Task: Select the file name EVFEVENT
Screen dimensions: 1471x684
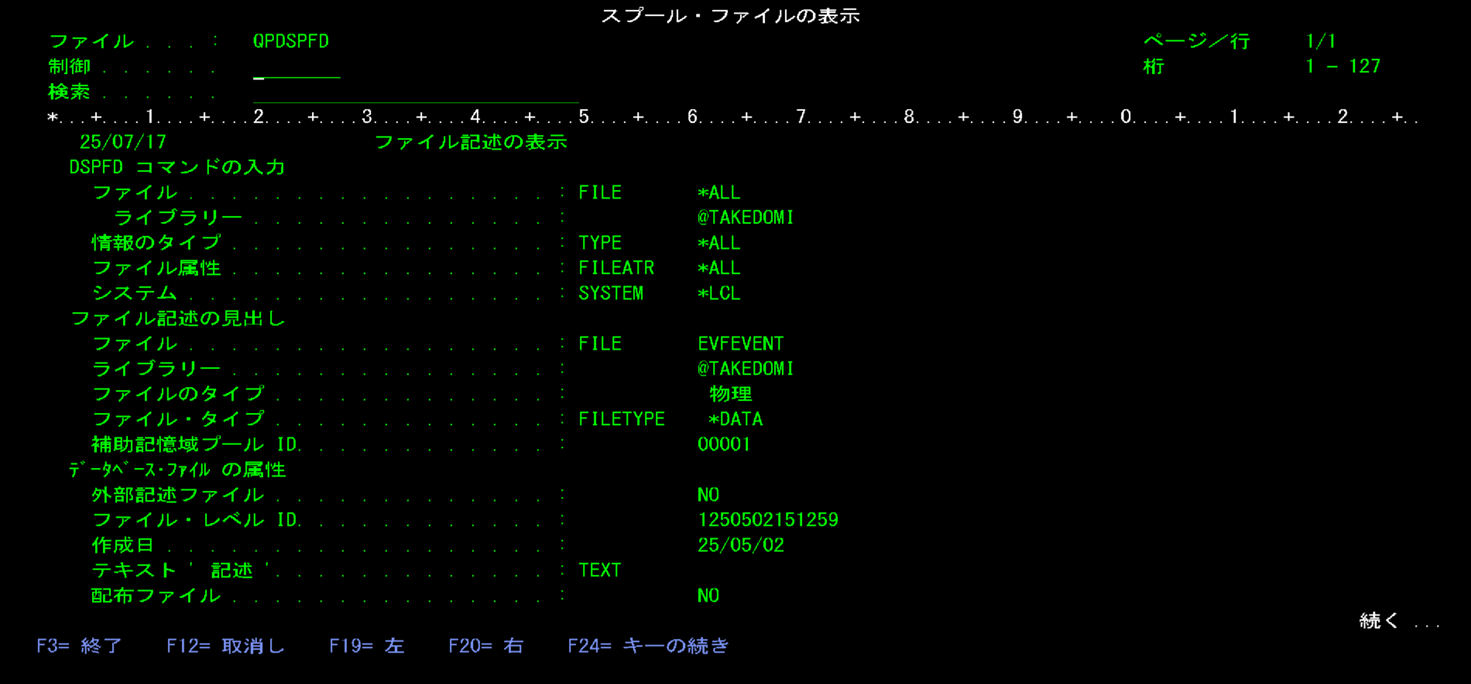Action: (x=741, y=343)
